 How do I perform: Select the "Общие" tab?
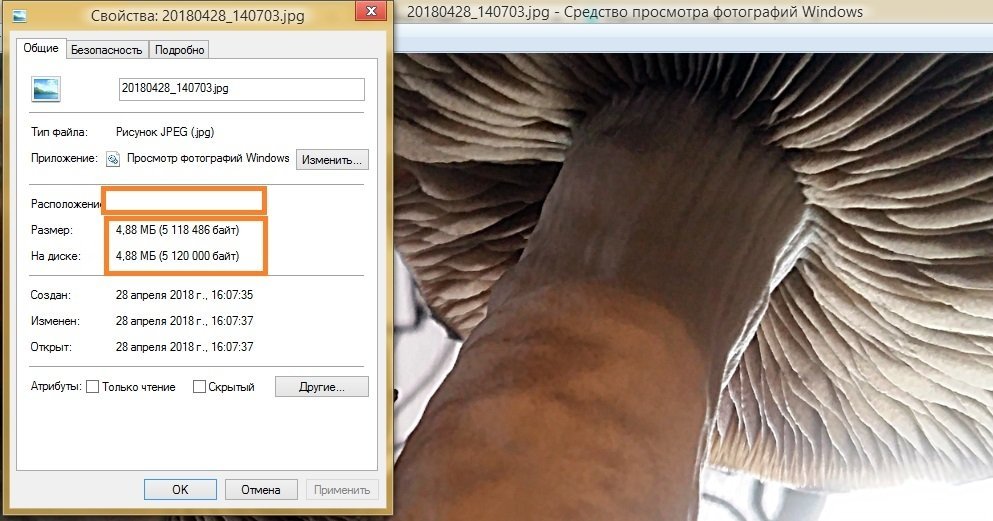41,48
